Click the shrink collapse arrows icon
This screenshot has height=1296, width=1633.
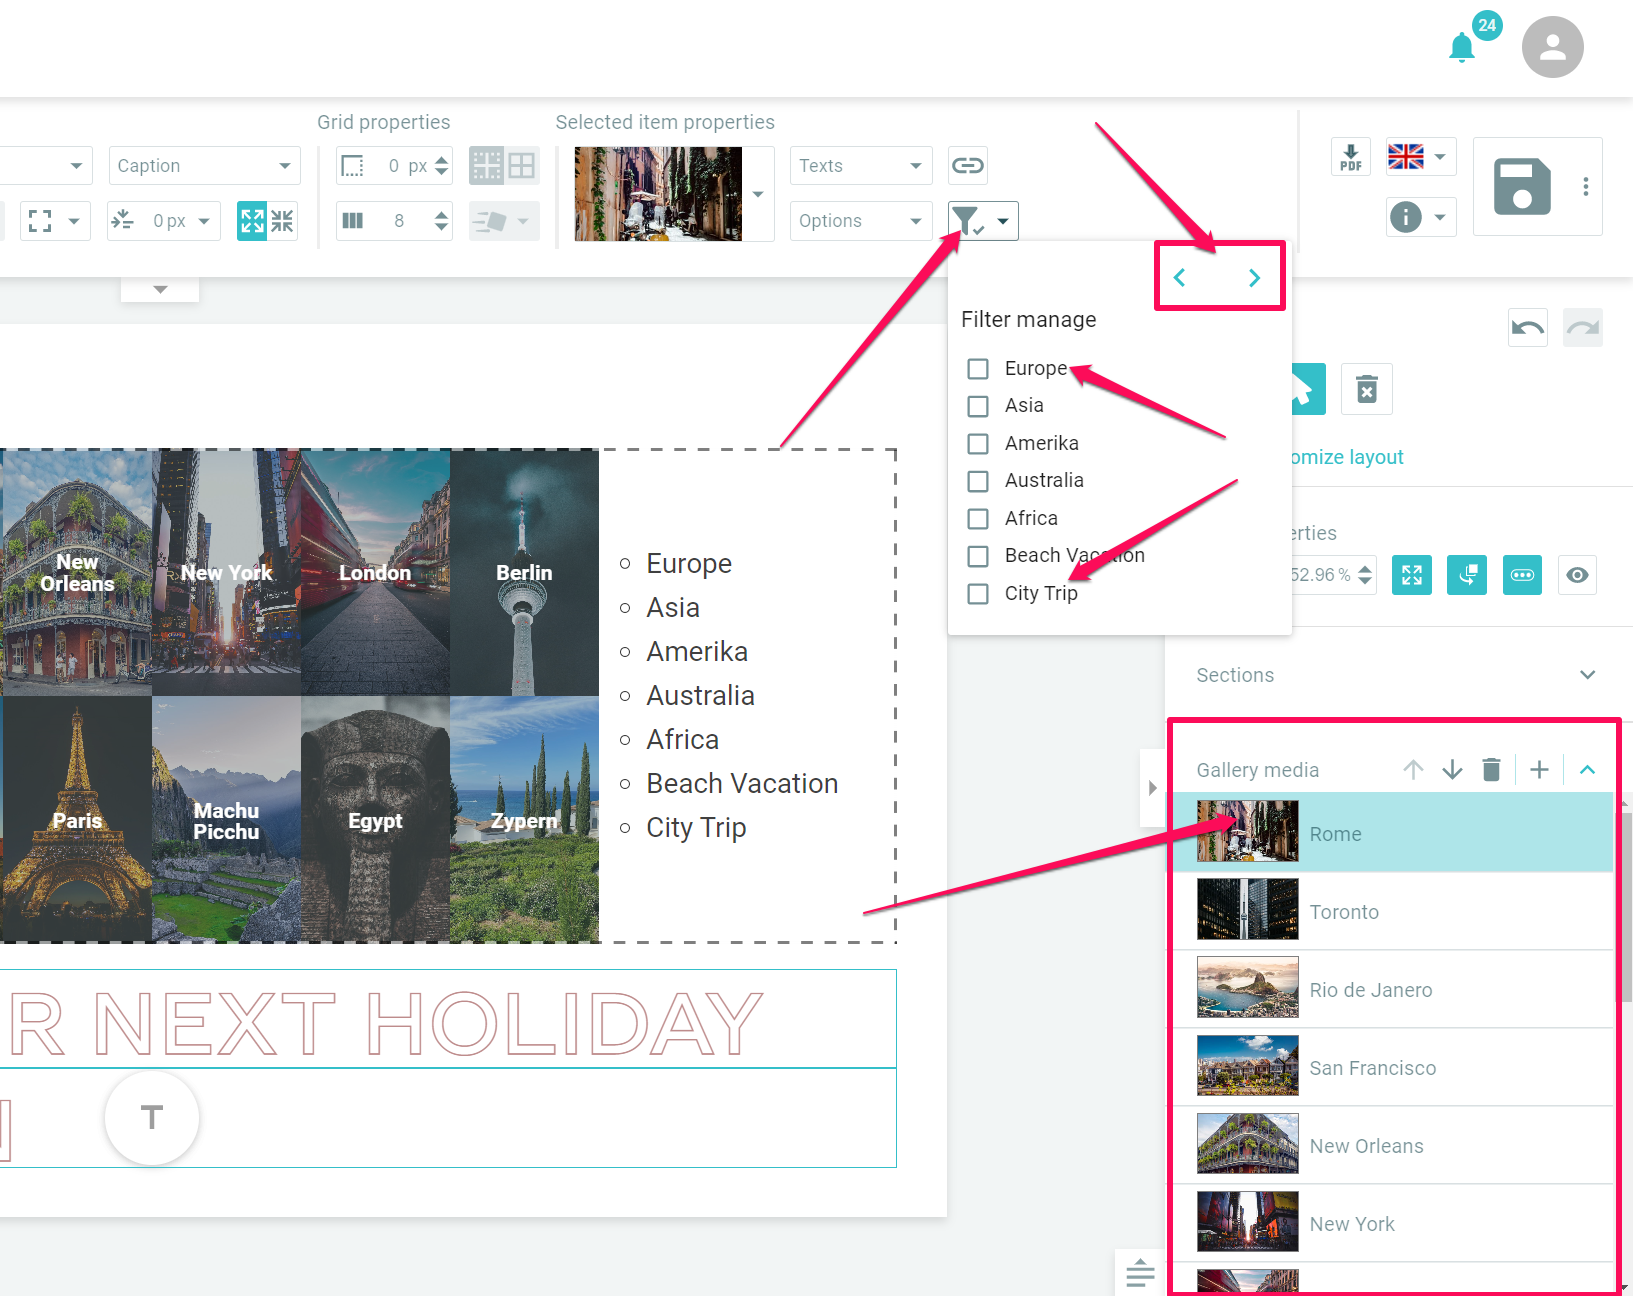point(283,221)
